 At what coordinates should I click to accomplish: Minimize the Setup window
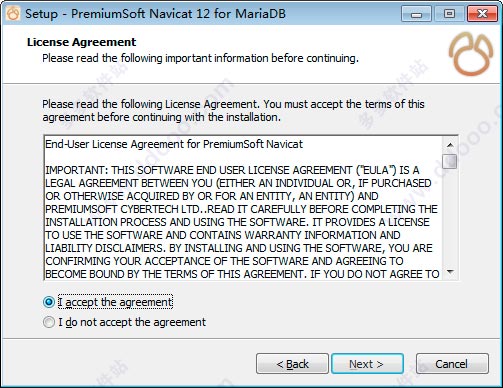click(416, 14)
